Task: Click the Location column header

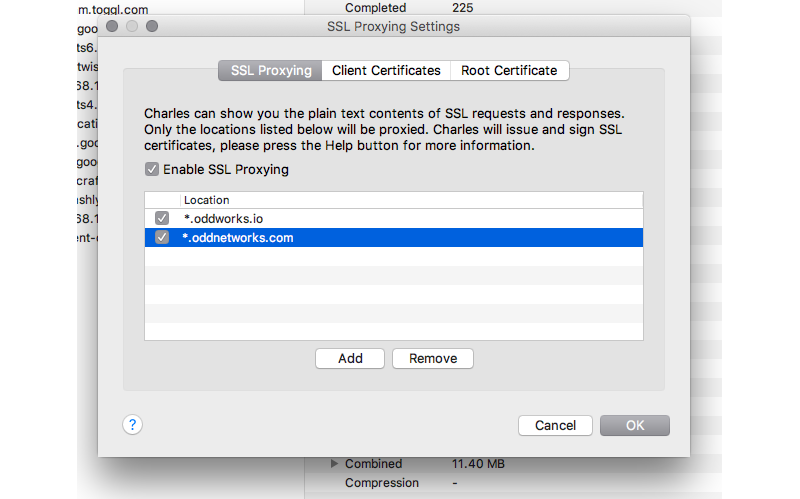Action: click(411, 200)
